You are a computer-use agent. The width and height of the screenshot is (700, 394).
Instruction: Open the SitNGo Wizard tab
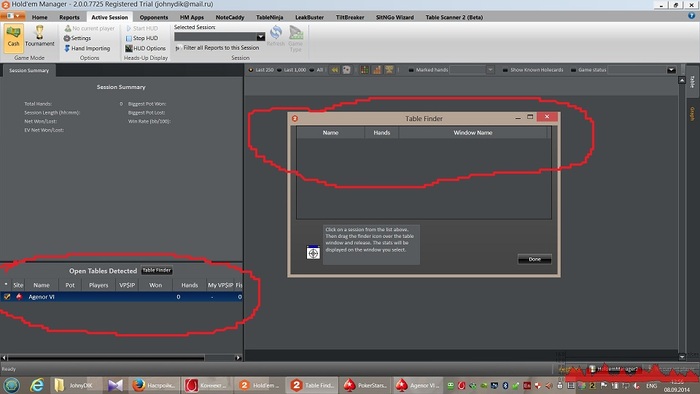click(395, 17)
